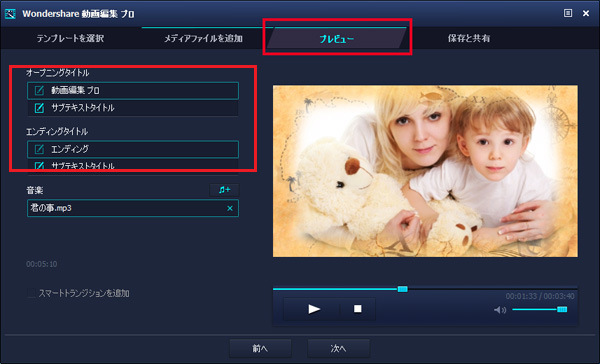The width and height of the screenshot is (600, 364).
Task: Click the 君の事.mp3 music field
Action: coord(133,208)
